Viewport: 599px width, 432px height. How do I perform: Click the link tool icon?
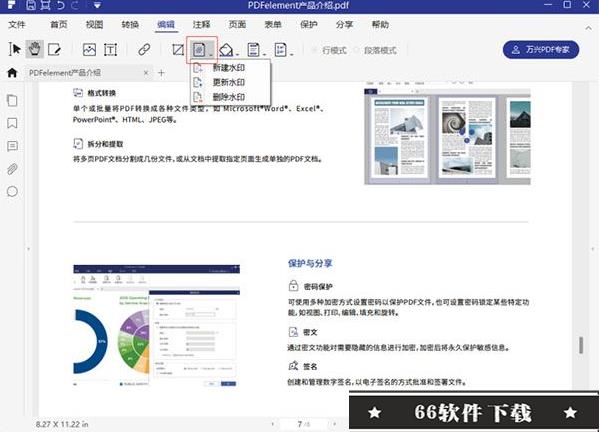144,49
